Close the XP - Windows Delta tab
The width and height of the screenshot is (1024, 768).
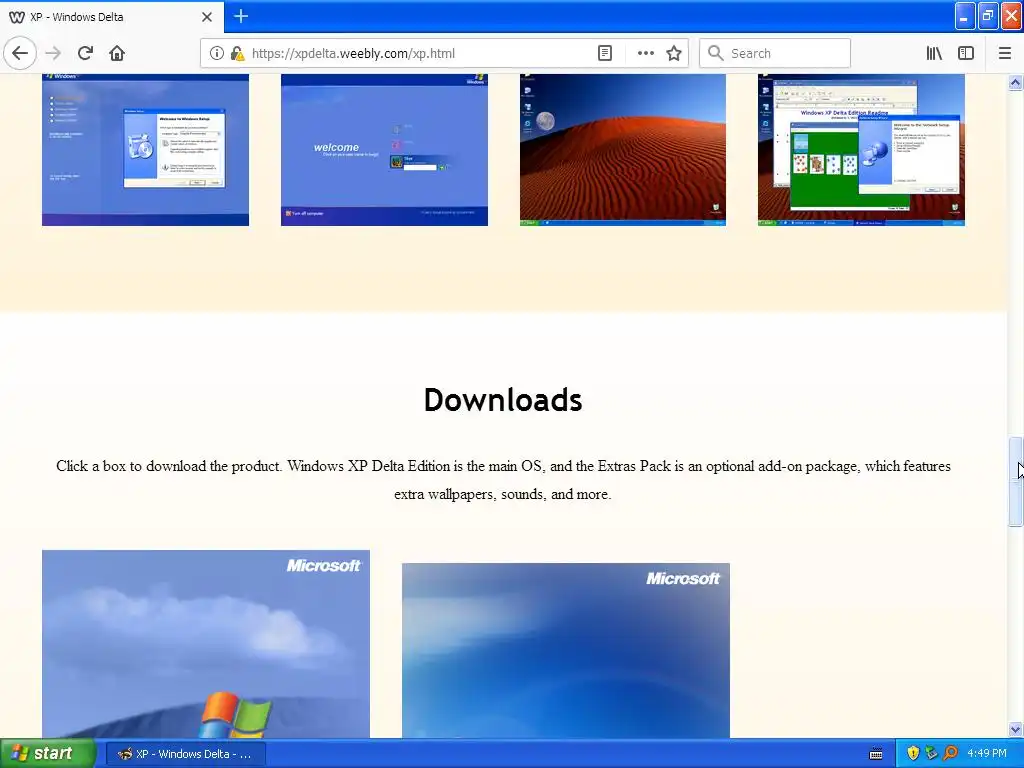click(x=207, y=17)
